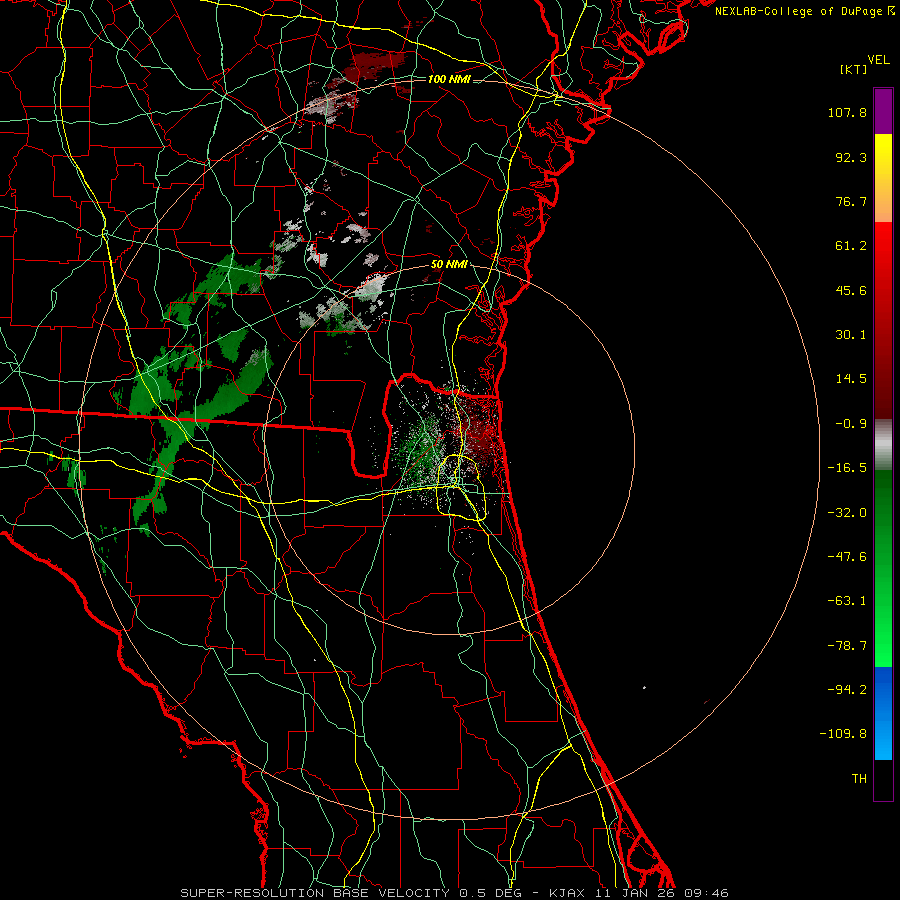The image size is (900, 900).
Task: Click the 0.5 DEG elevation text
Action: pos(490,893)
